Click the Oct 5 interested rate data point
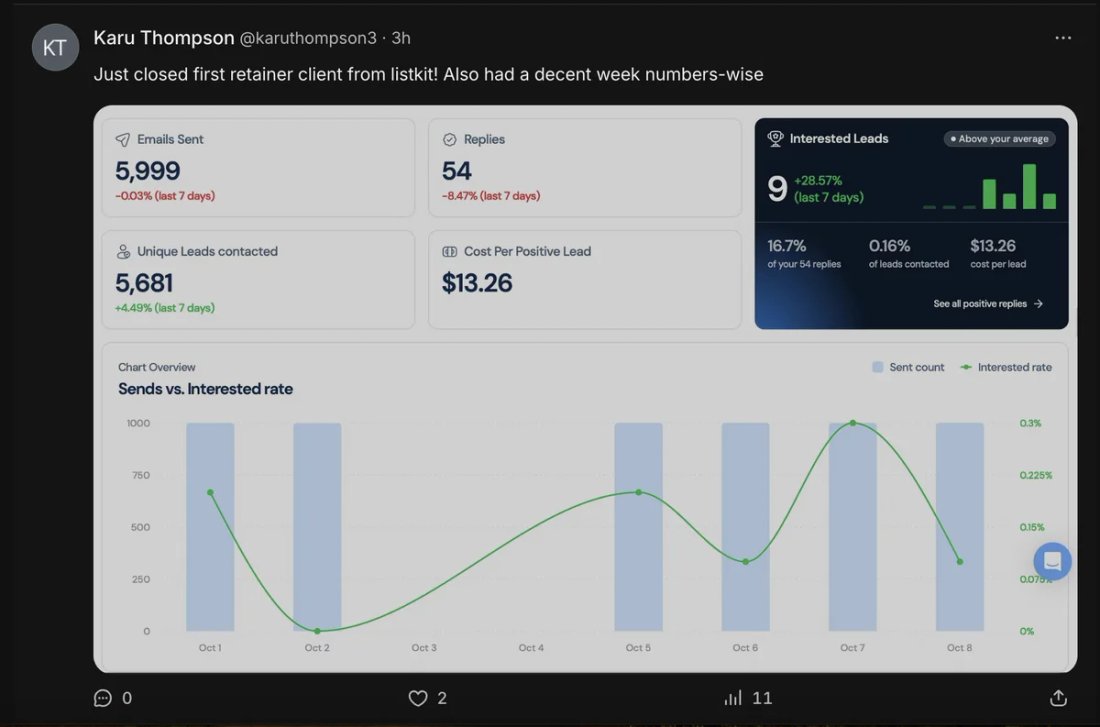Screen dimensions: 1100x727 tap(638, 493)
